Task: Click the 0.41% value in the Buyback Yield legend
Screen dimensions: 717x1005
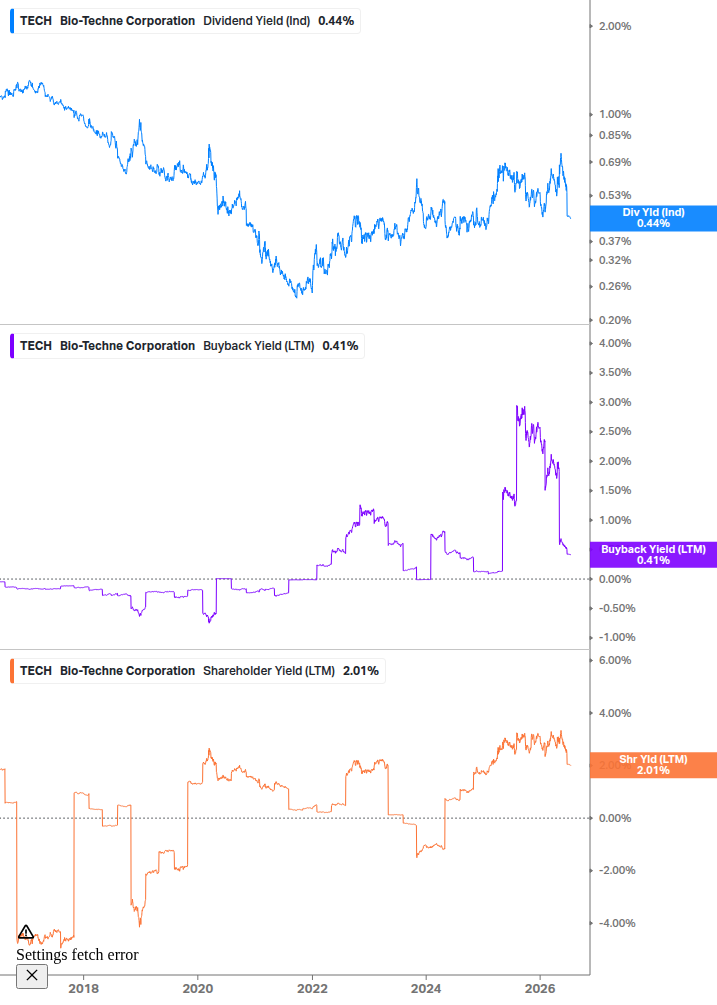Action: [x=340, y=345]
